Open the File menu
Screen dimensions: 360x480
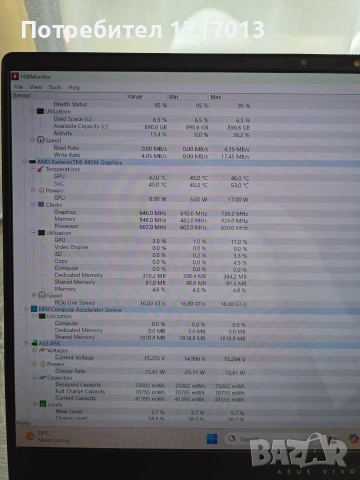[19, 87]
